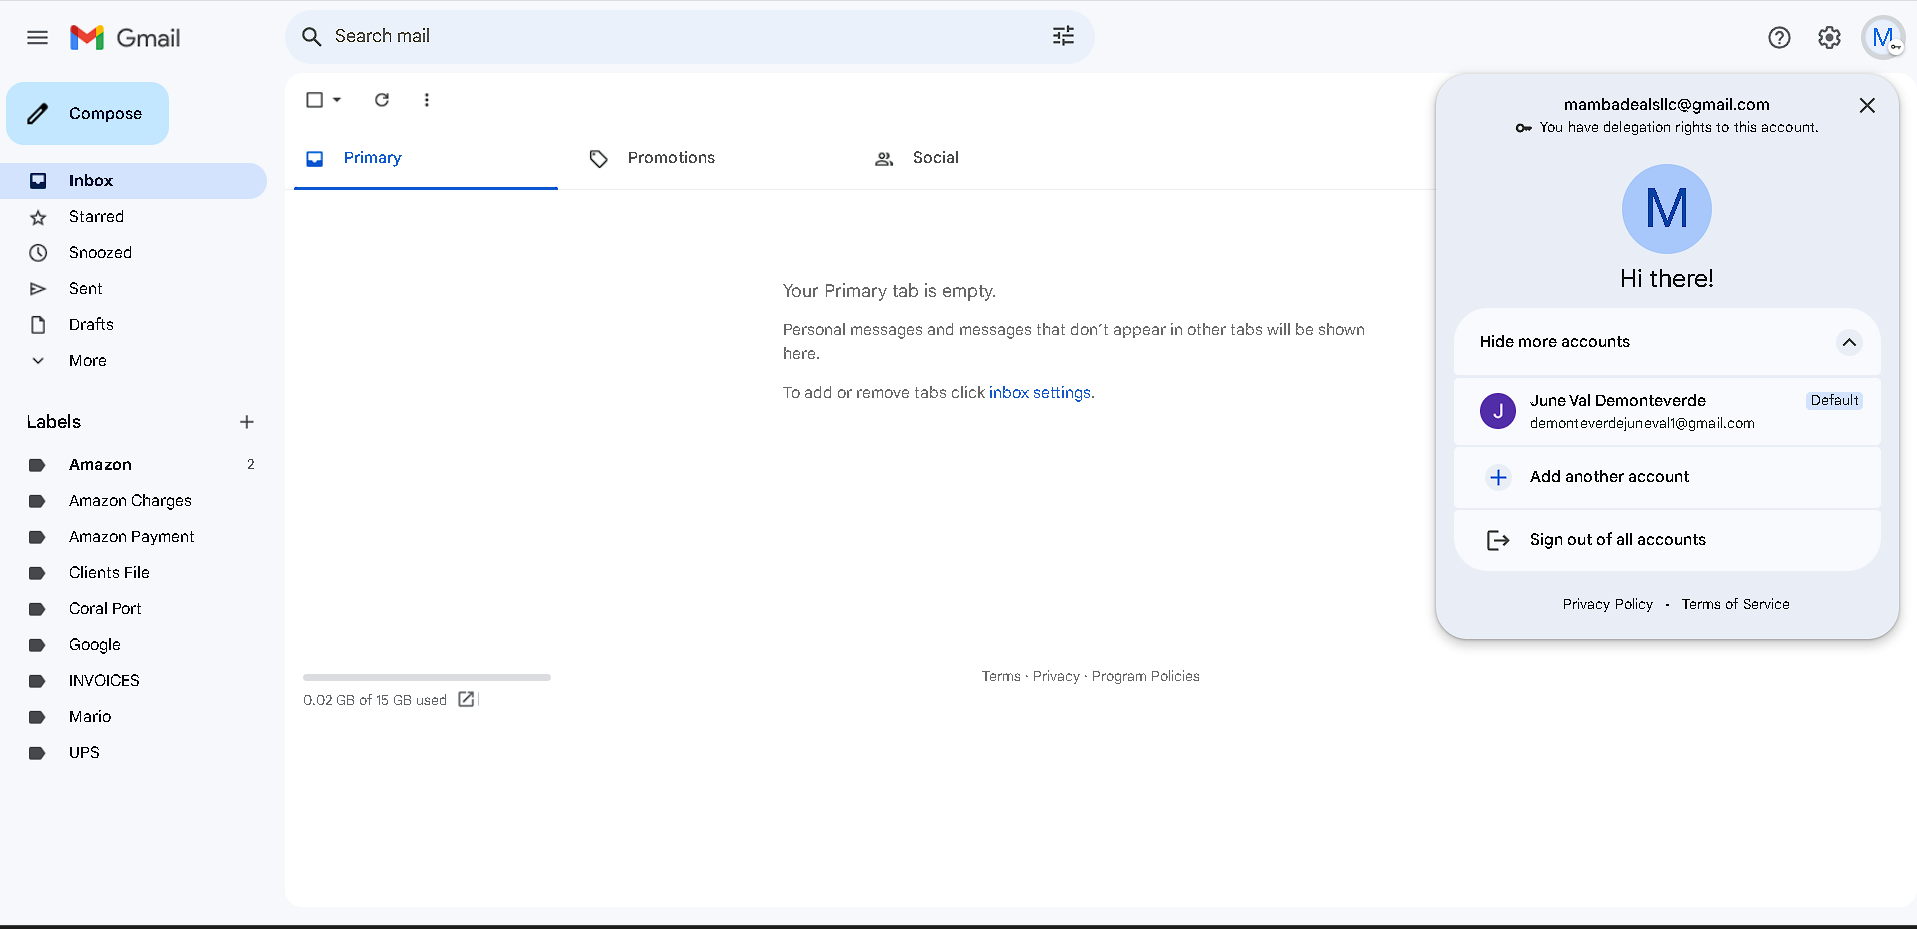This screenshot has width=1917, height=929.
Task: Open the main menu hamburger icon
Action: coord(37,38)
